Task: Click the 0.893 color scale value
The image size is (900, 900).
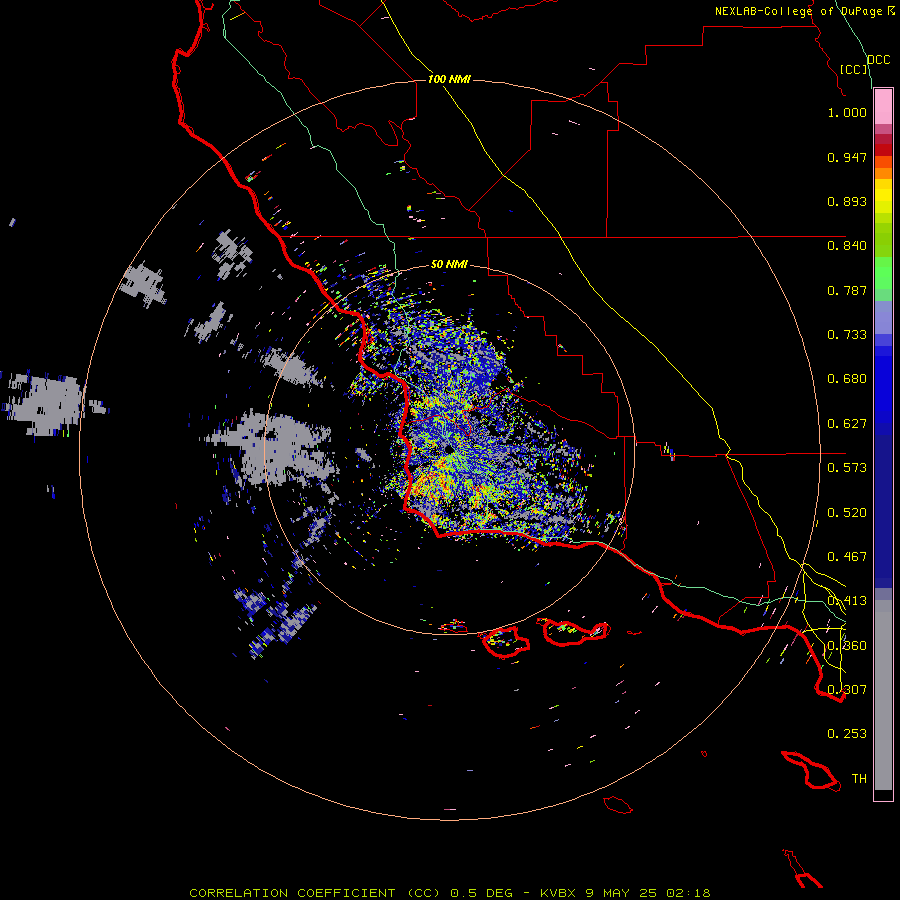Action: [x=847, y=201]
